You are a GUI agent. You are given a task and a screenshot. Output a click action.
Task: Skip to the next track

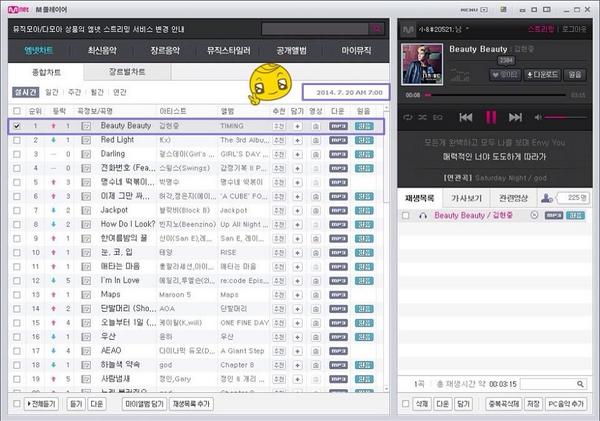coord(515,117)
